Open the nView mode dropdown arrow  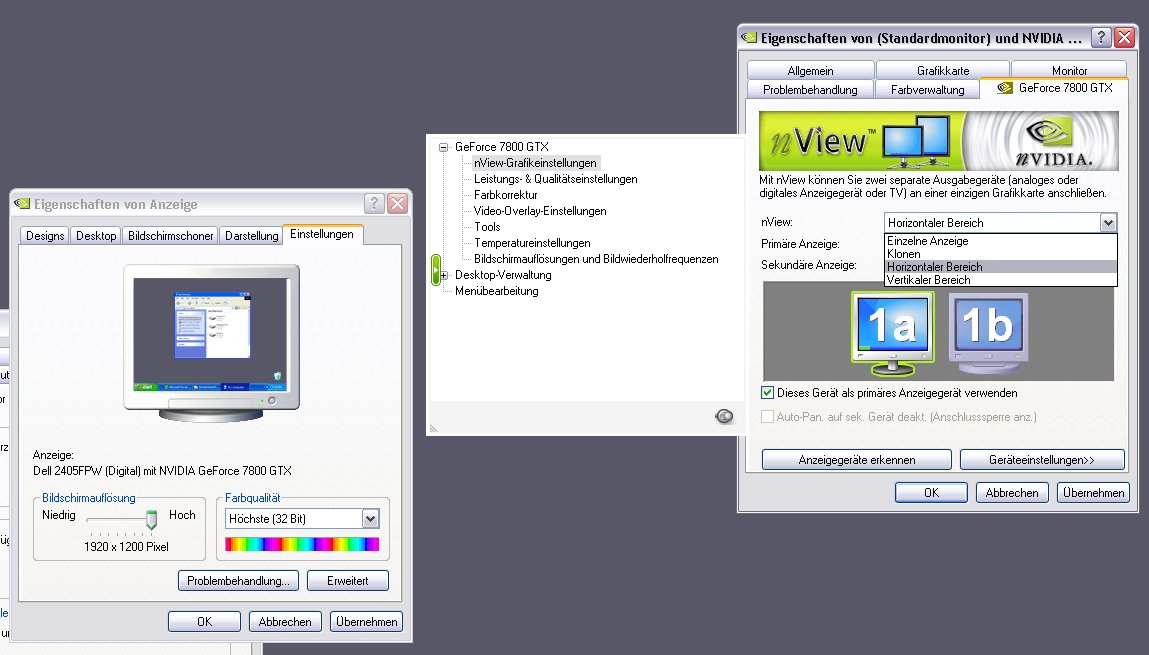tap(1108, 223)
